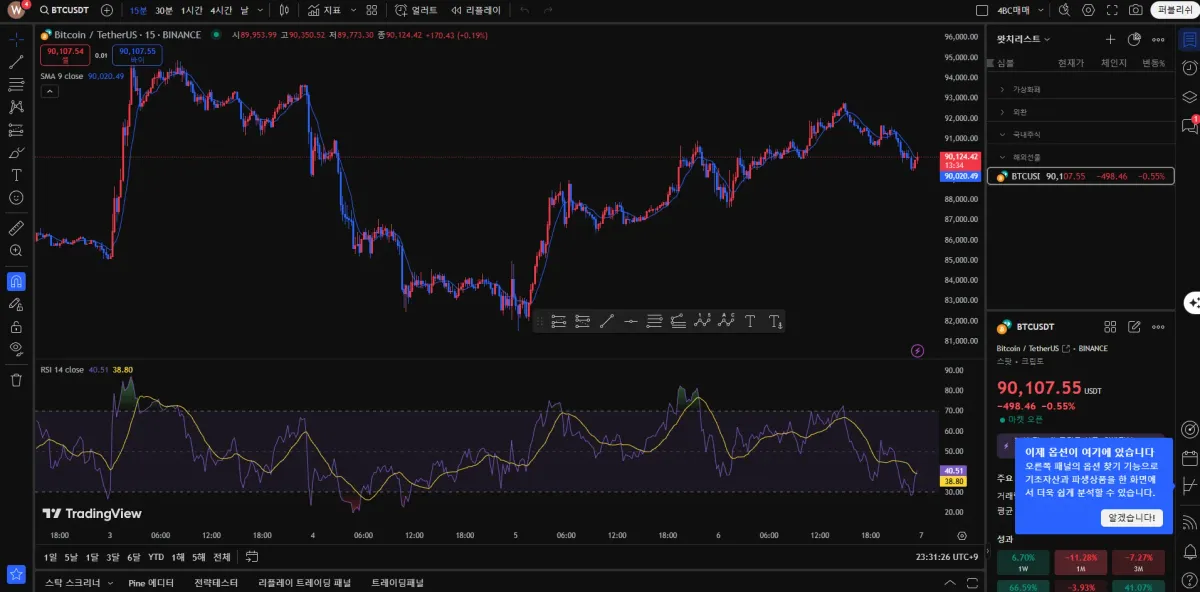Toggle Magnet mode in left toolbar

pyautogui.click(x=16, y=282)
